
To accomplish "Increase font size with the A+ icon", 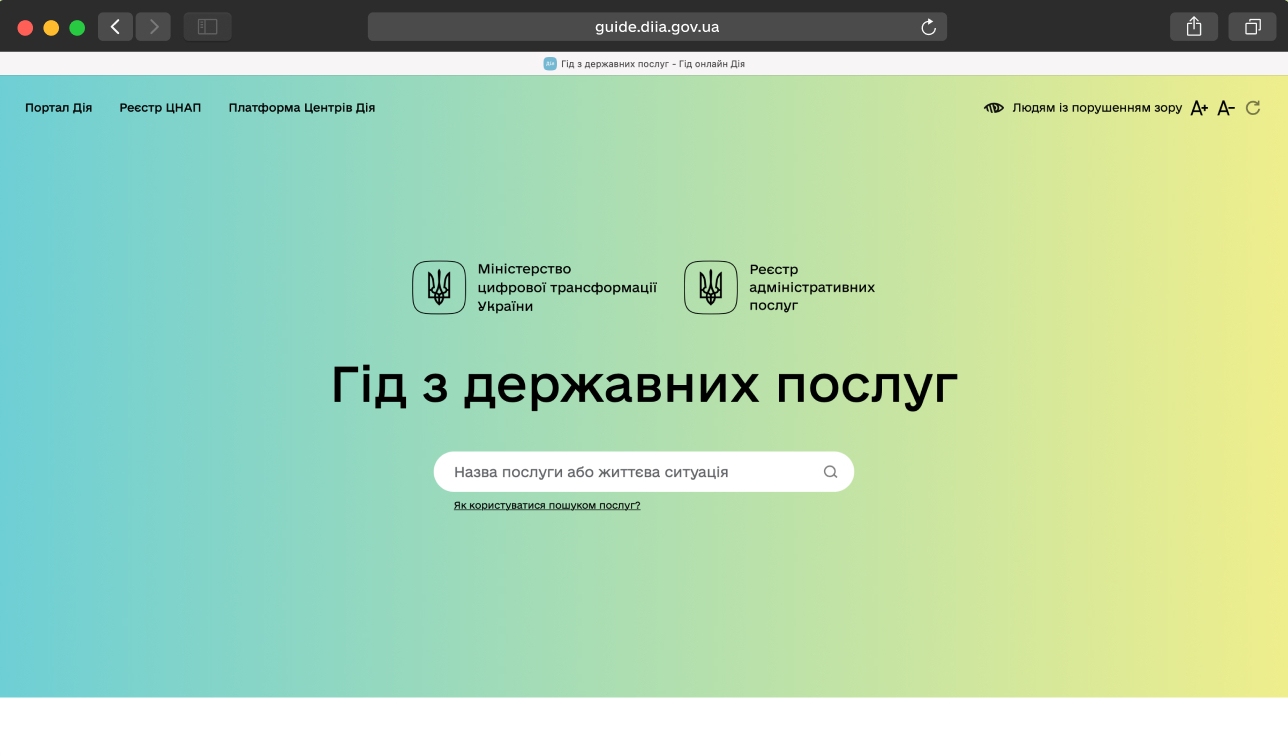I will pos(1199,108).
